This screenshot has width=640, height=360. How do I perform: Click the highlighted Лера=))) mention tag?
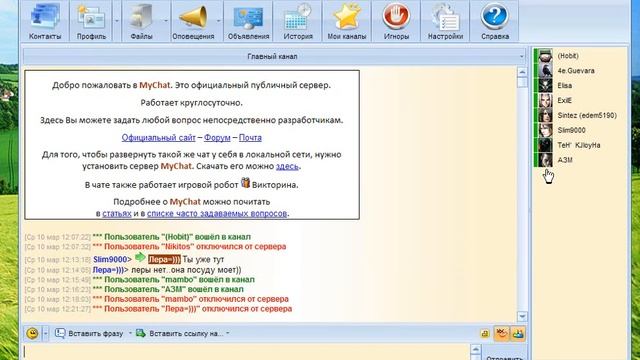click(x=164, y=259)
